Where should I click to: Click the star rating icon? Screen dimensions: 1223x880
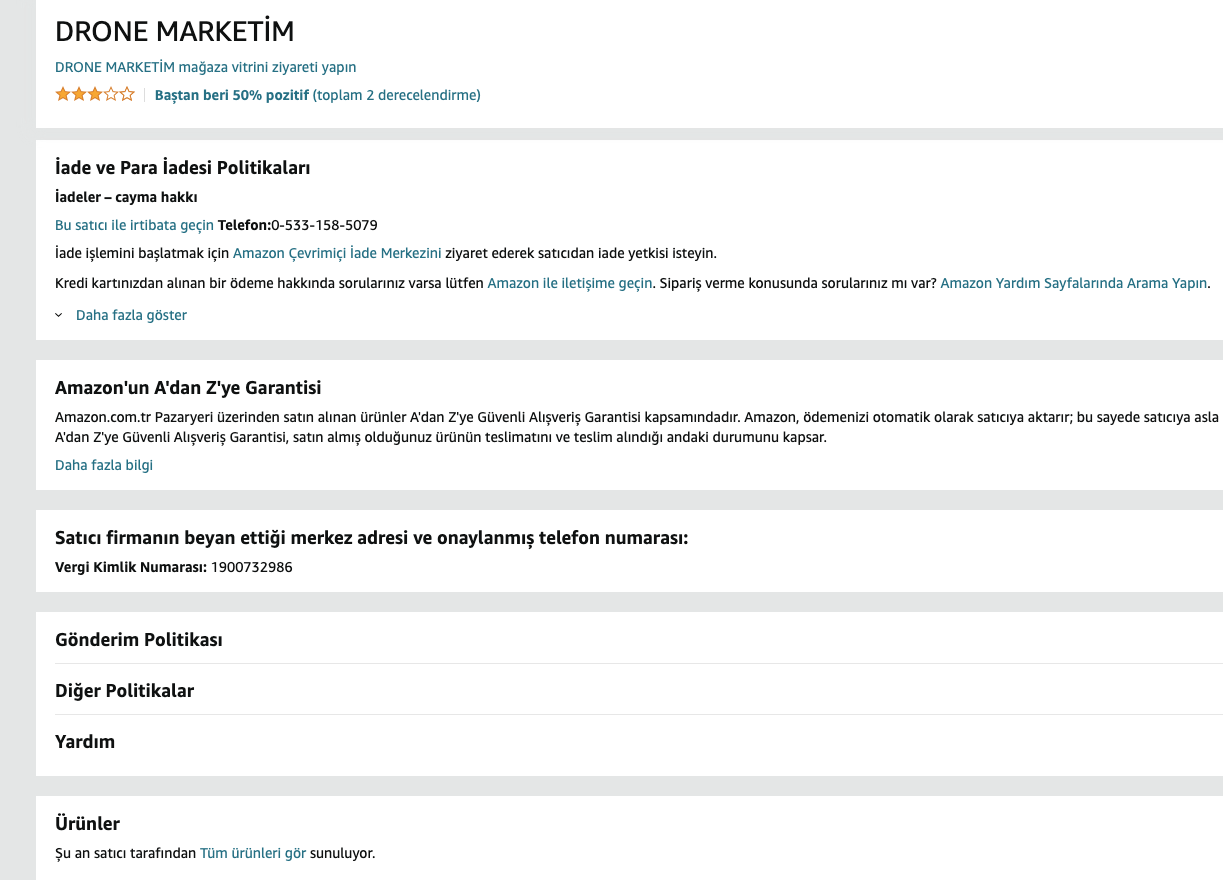[94, 95]
